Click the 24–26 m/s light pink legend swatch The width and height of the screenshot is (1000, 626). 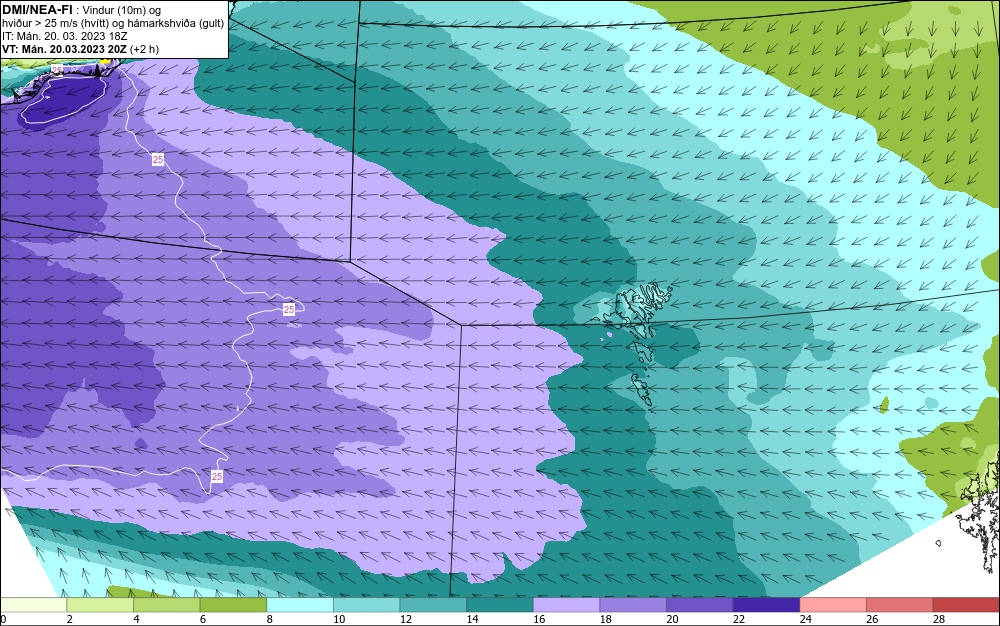(833, 605)
